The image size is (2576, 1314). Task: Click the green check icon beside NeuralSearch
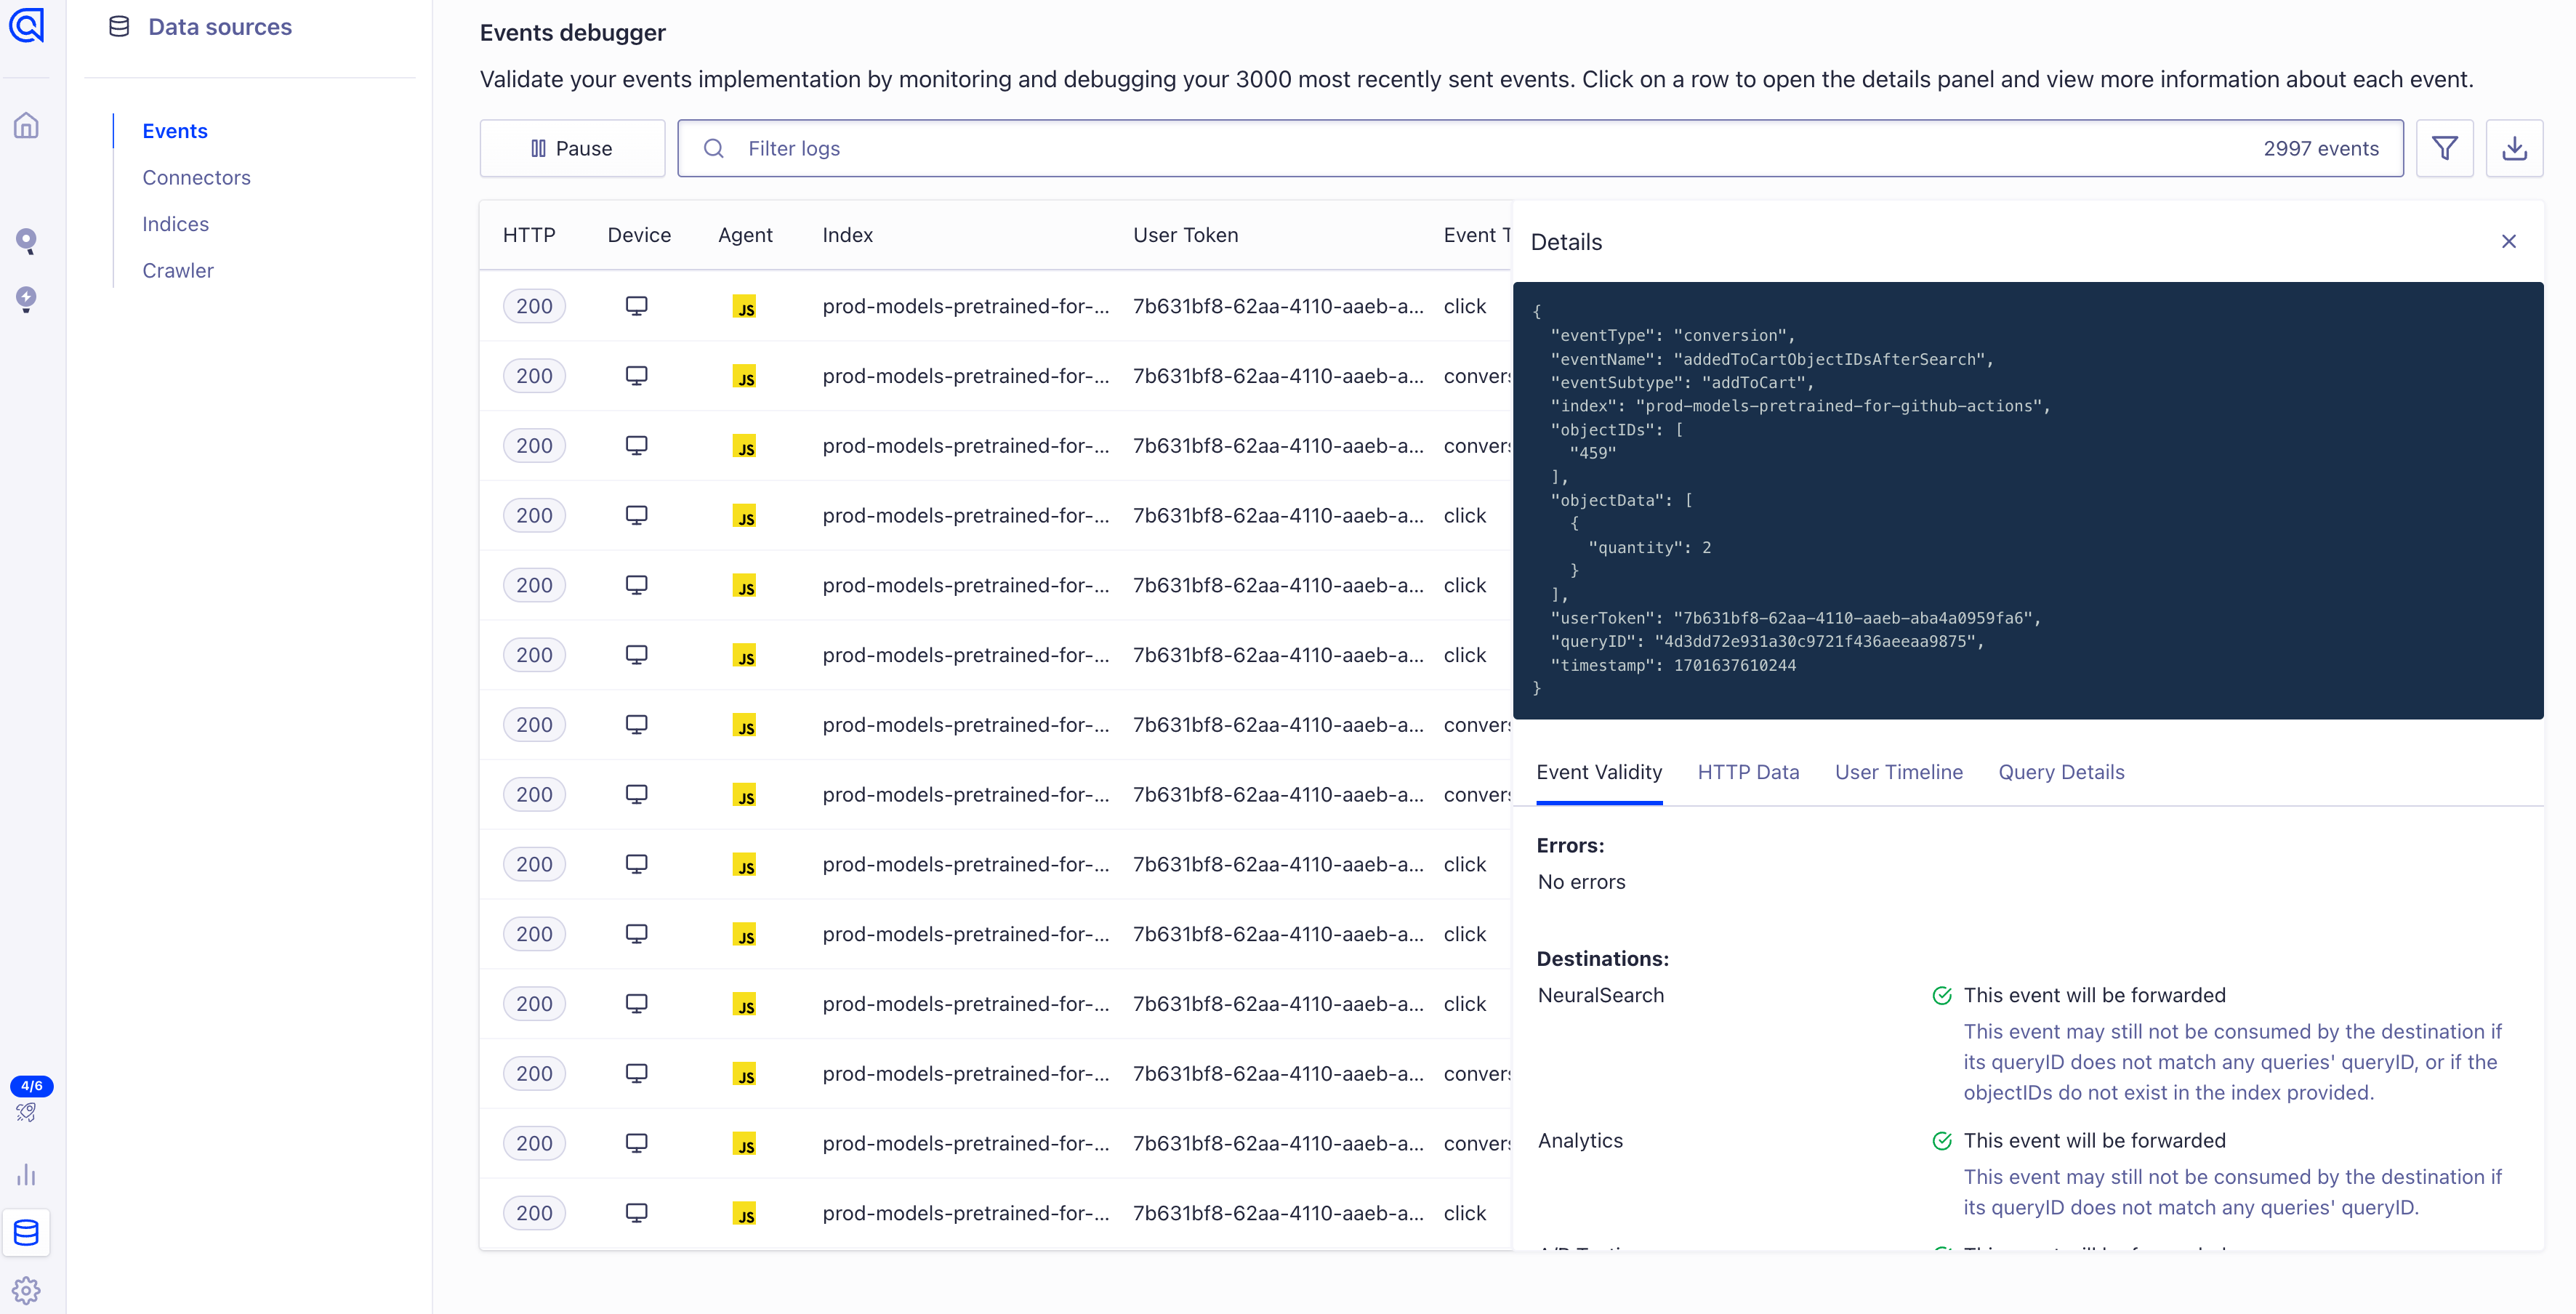1942,996
